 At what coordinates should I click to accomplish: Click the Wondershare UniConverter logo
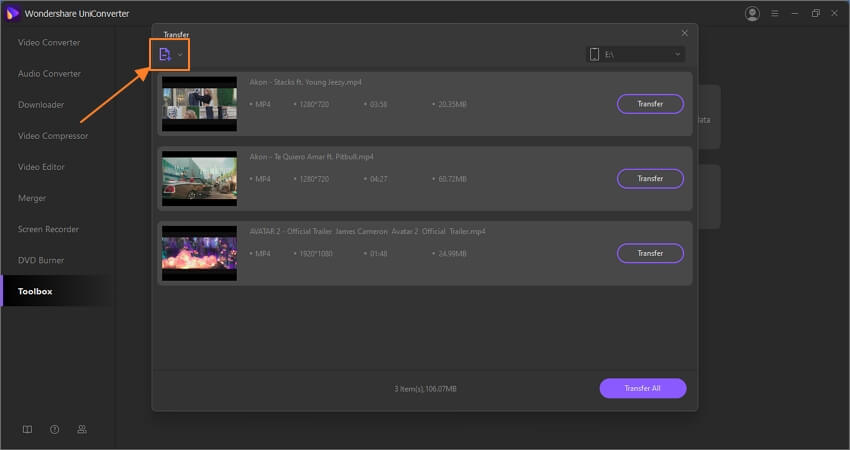pyautogui.click(x=12, y=14)
